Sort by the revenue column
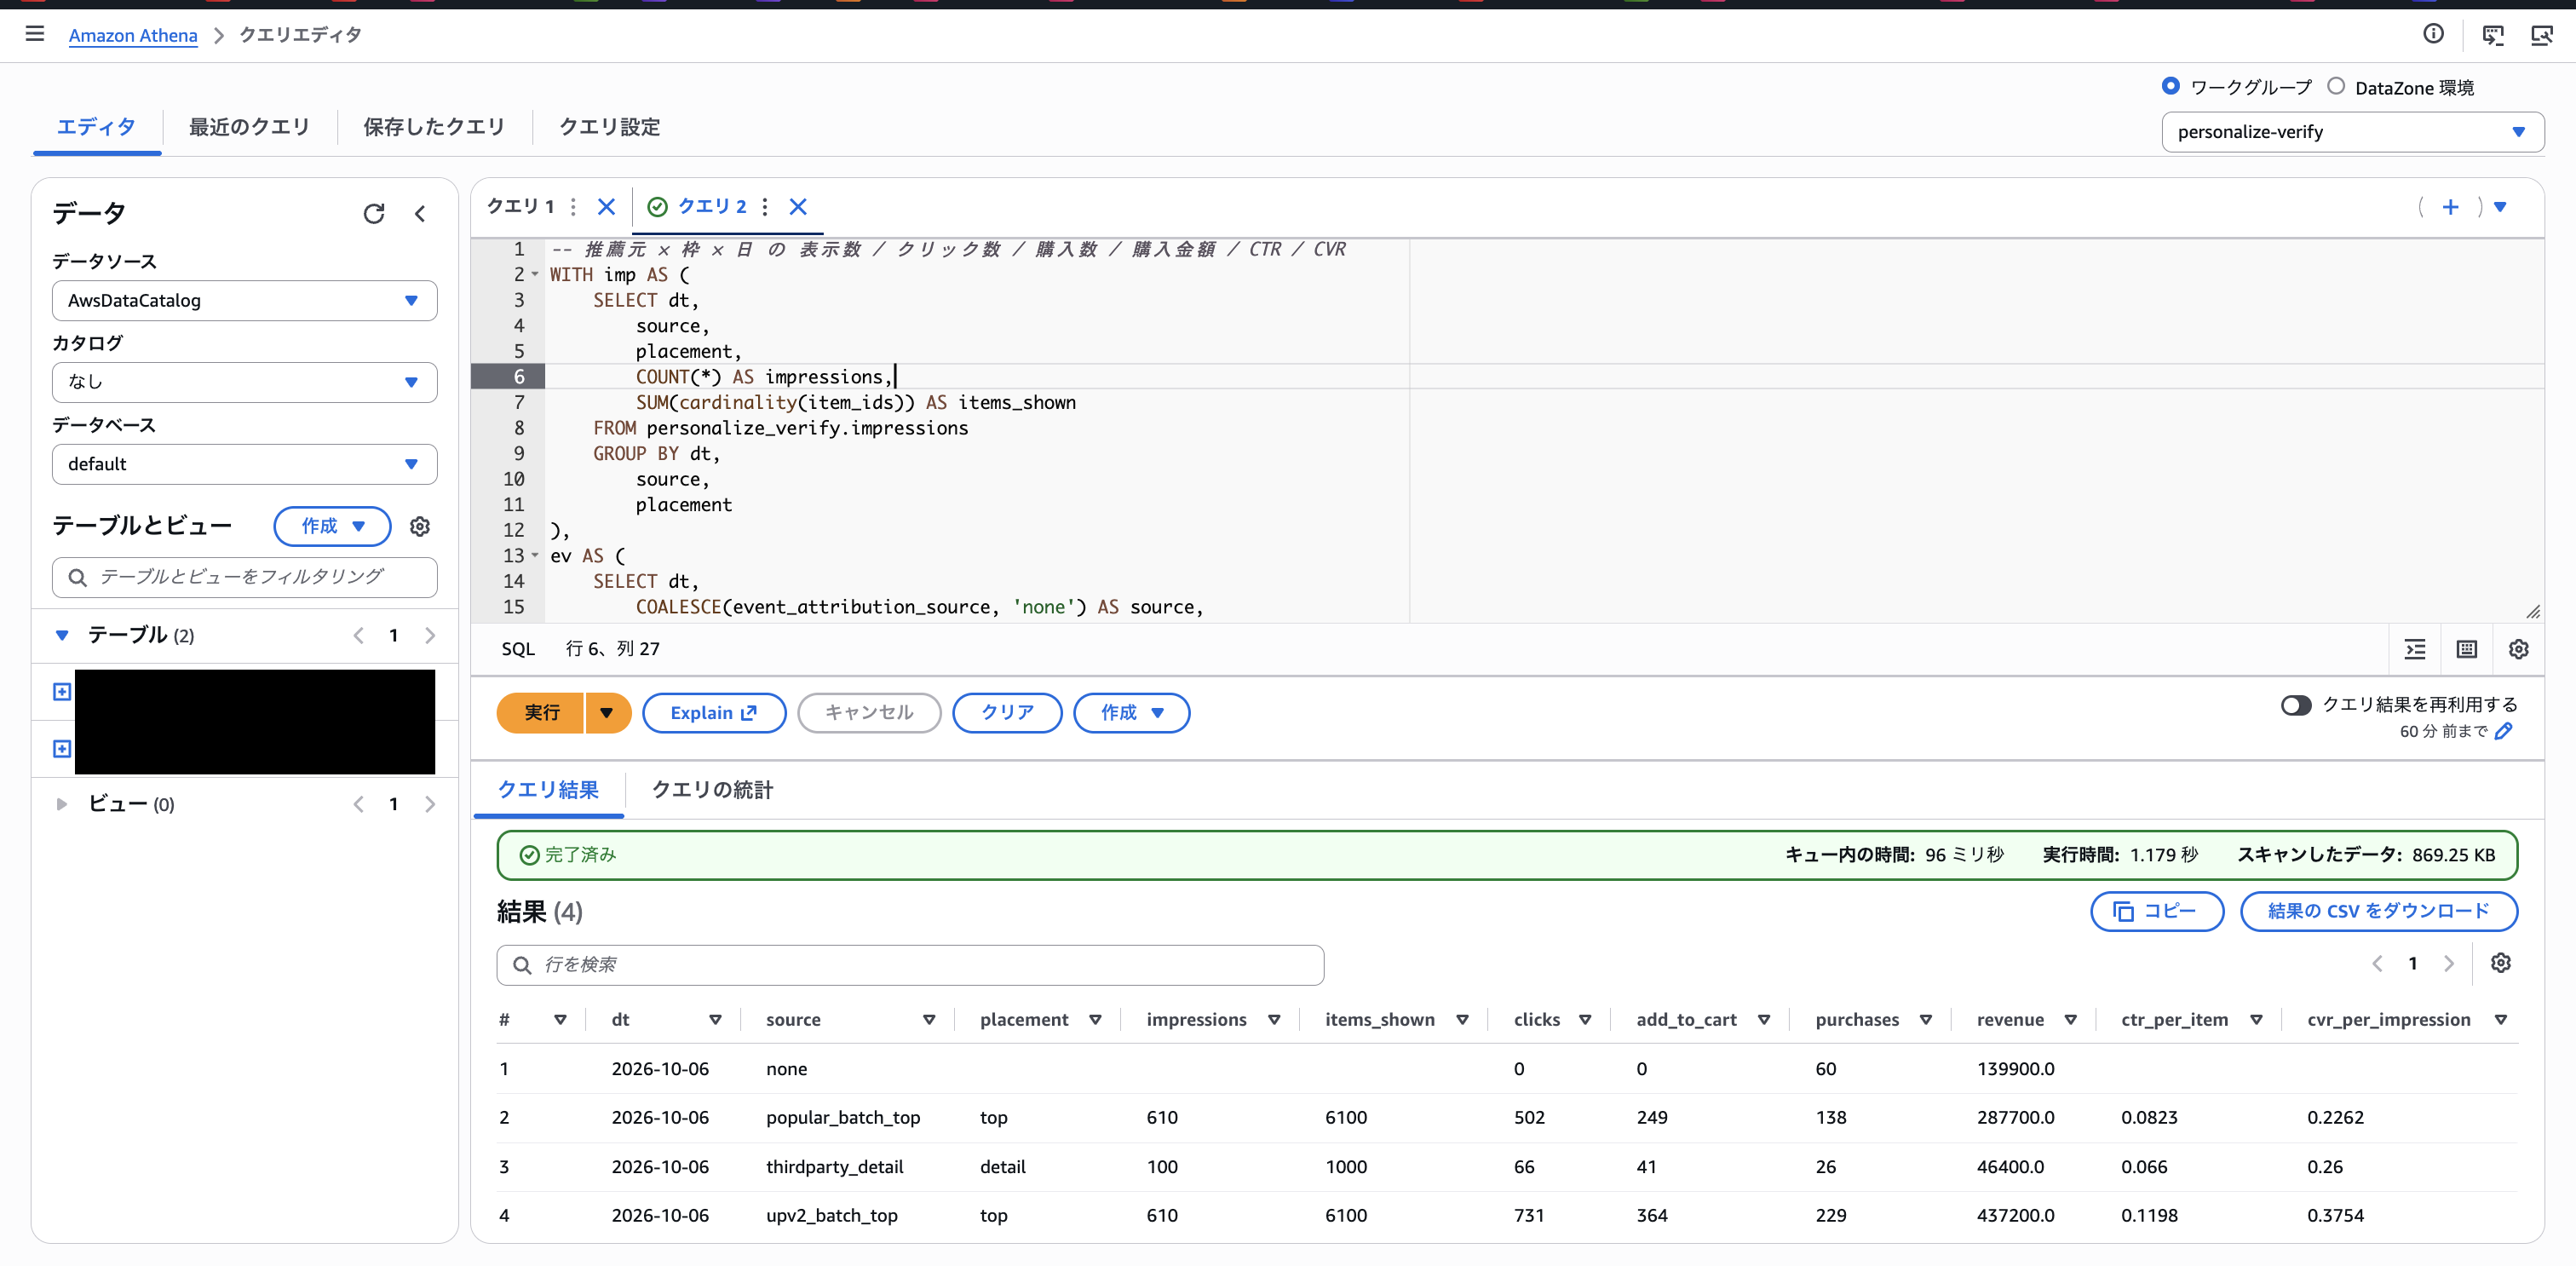The height and width of the screenshot is (1266, 2576). (x=2071, y=1020)
